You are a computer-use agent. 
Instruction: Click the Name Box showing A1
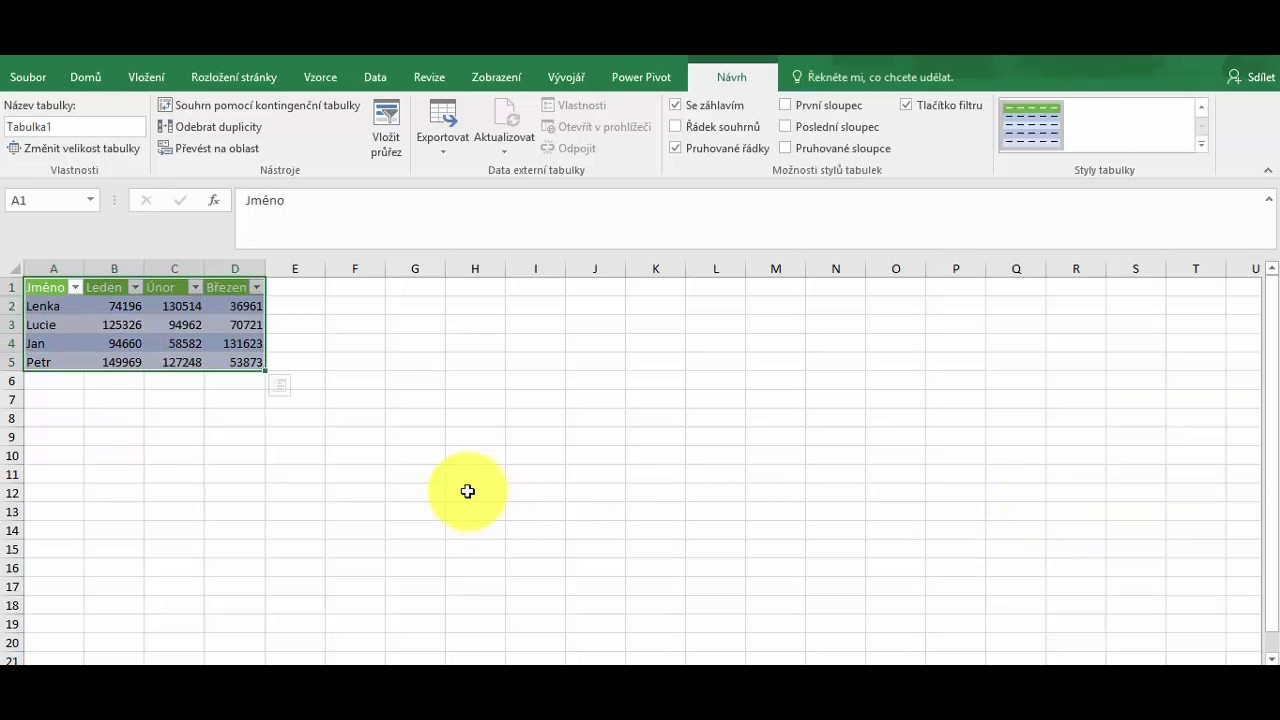coord(43,200)
